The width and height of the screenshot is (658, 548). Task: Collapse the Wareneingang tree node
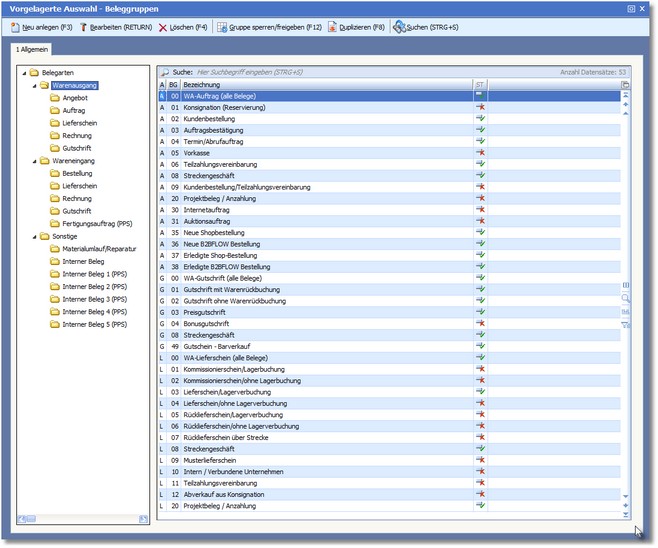coord(34,161)
